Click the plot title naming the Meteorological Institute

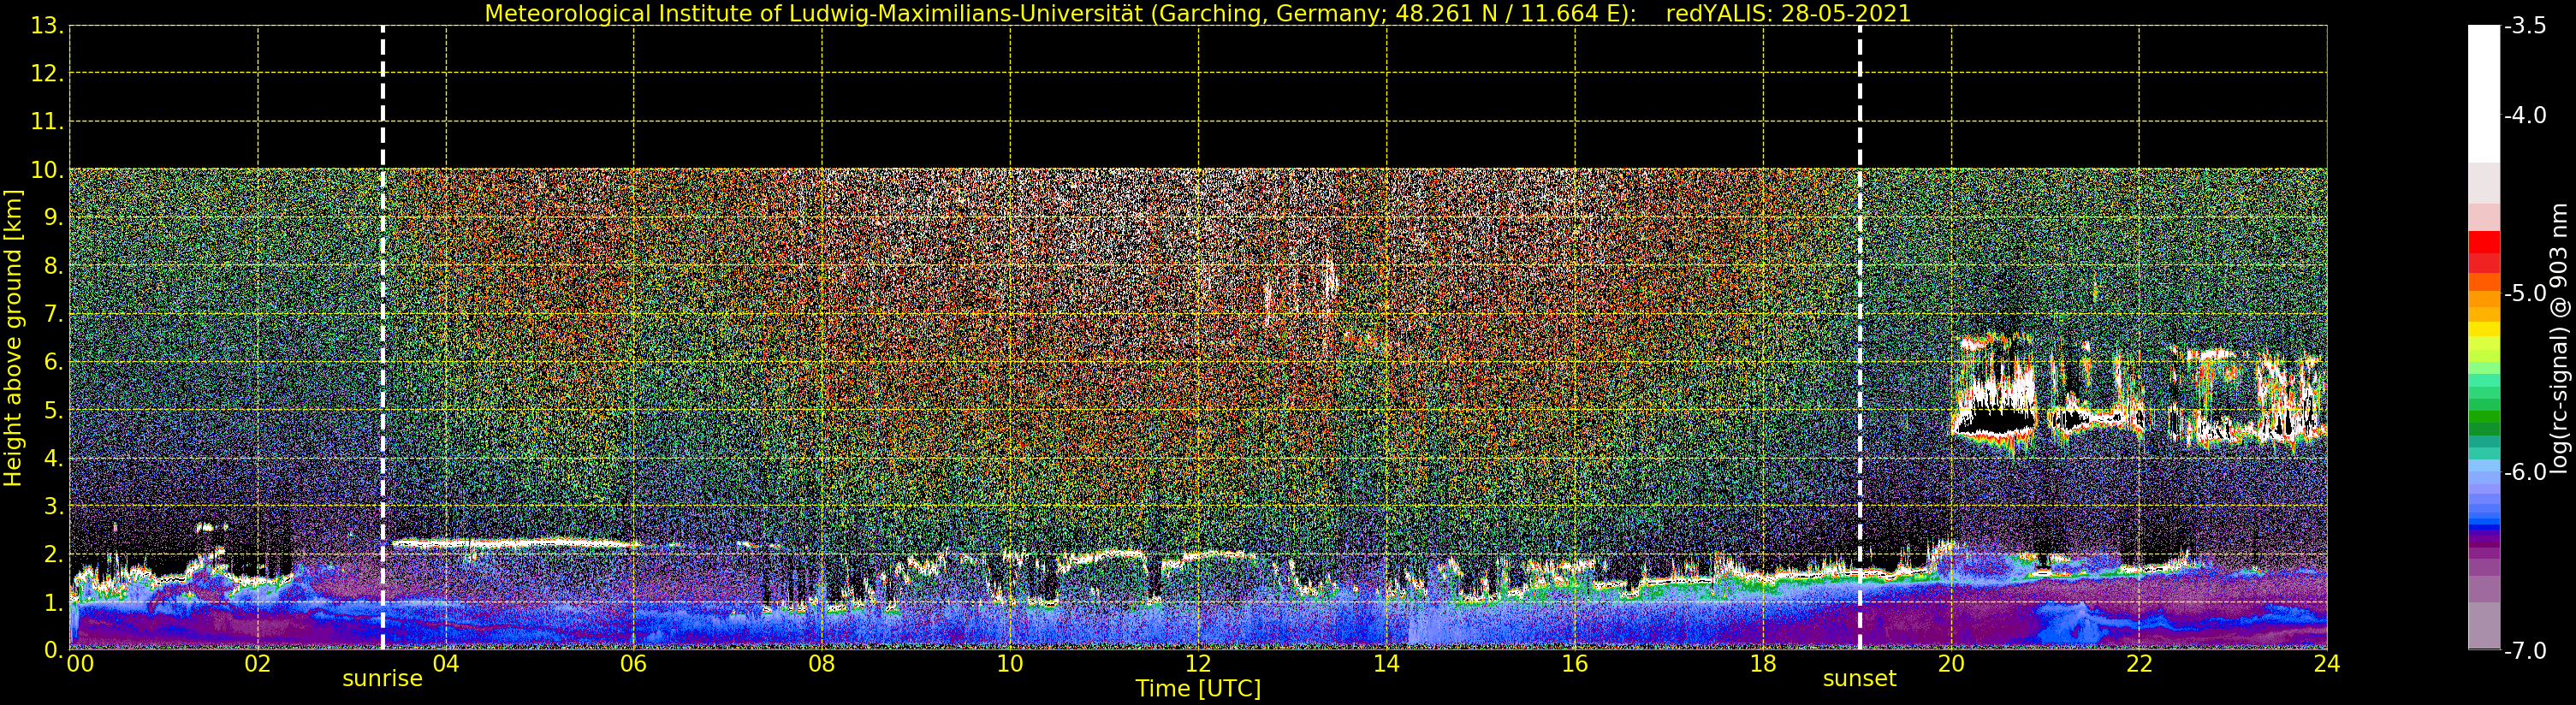pyautogui.click(x=1197, y=13)
